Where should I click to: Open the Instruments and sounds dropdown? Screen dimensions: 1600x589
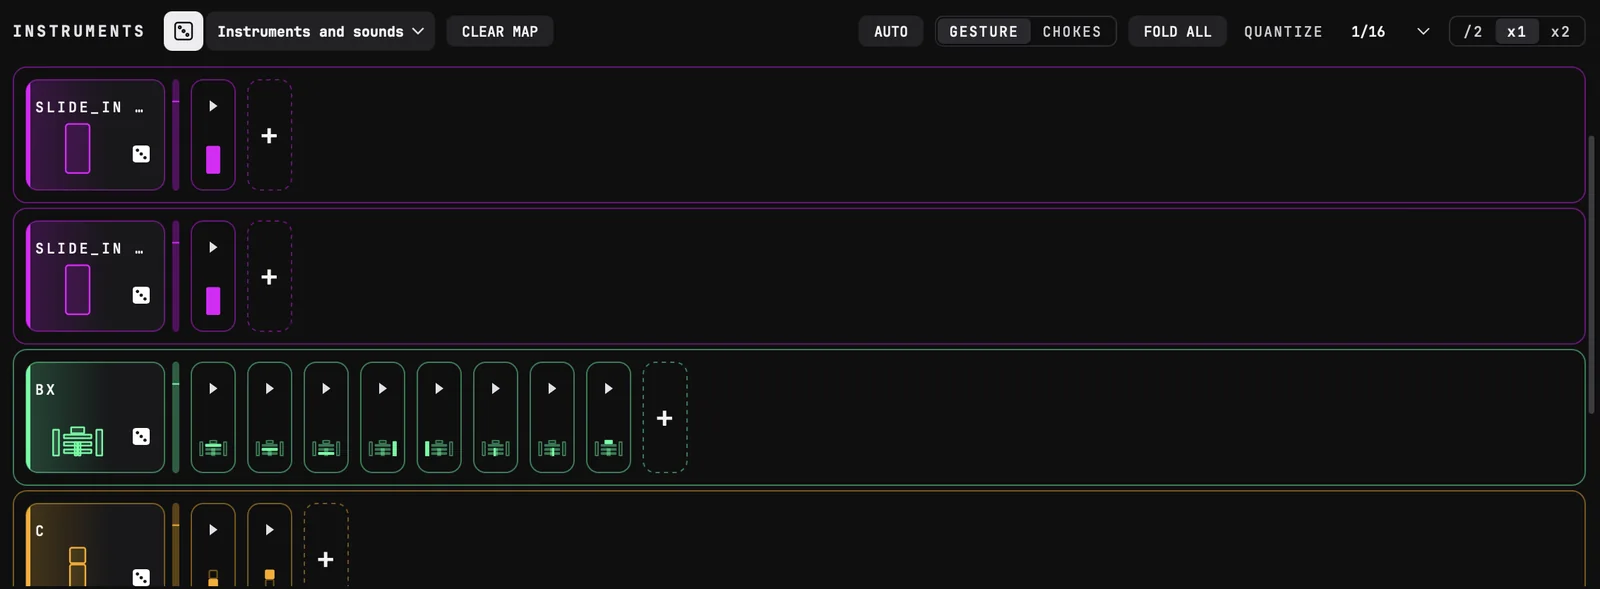320,31
